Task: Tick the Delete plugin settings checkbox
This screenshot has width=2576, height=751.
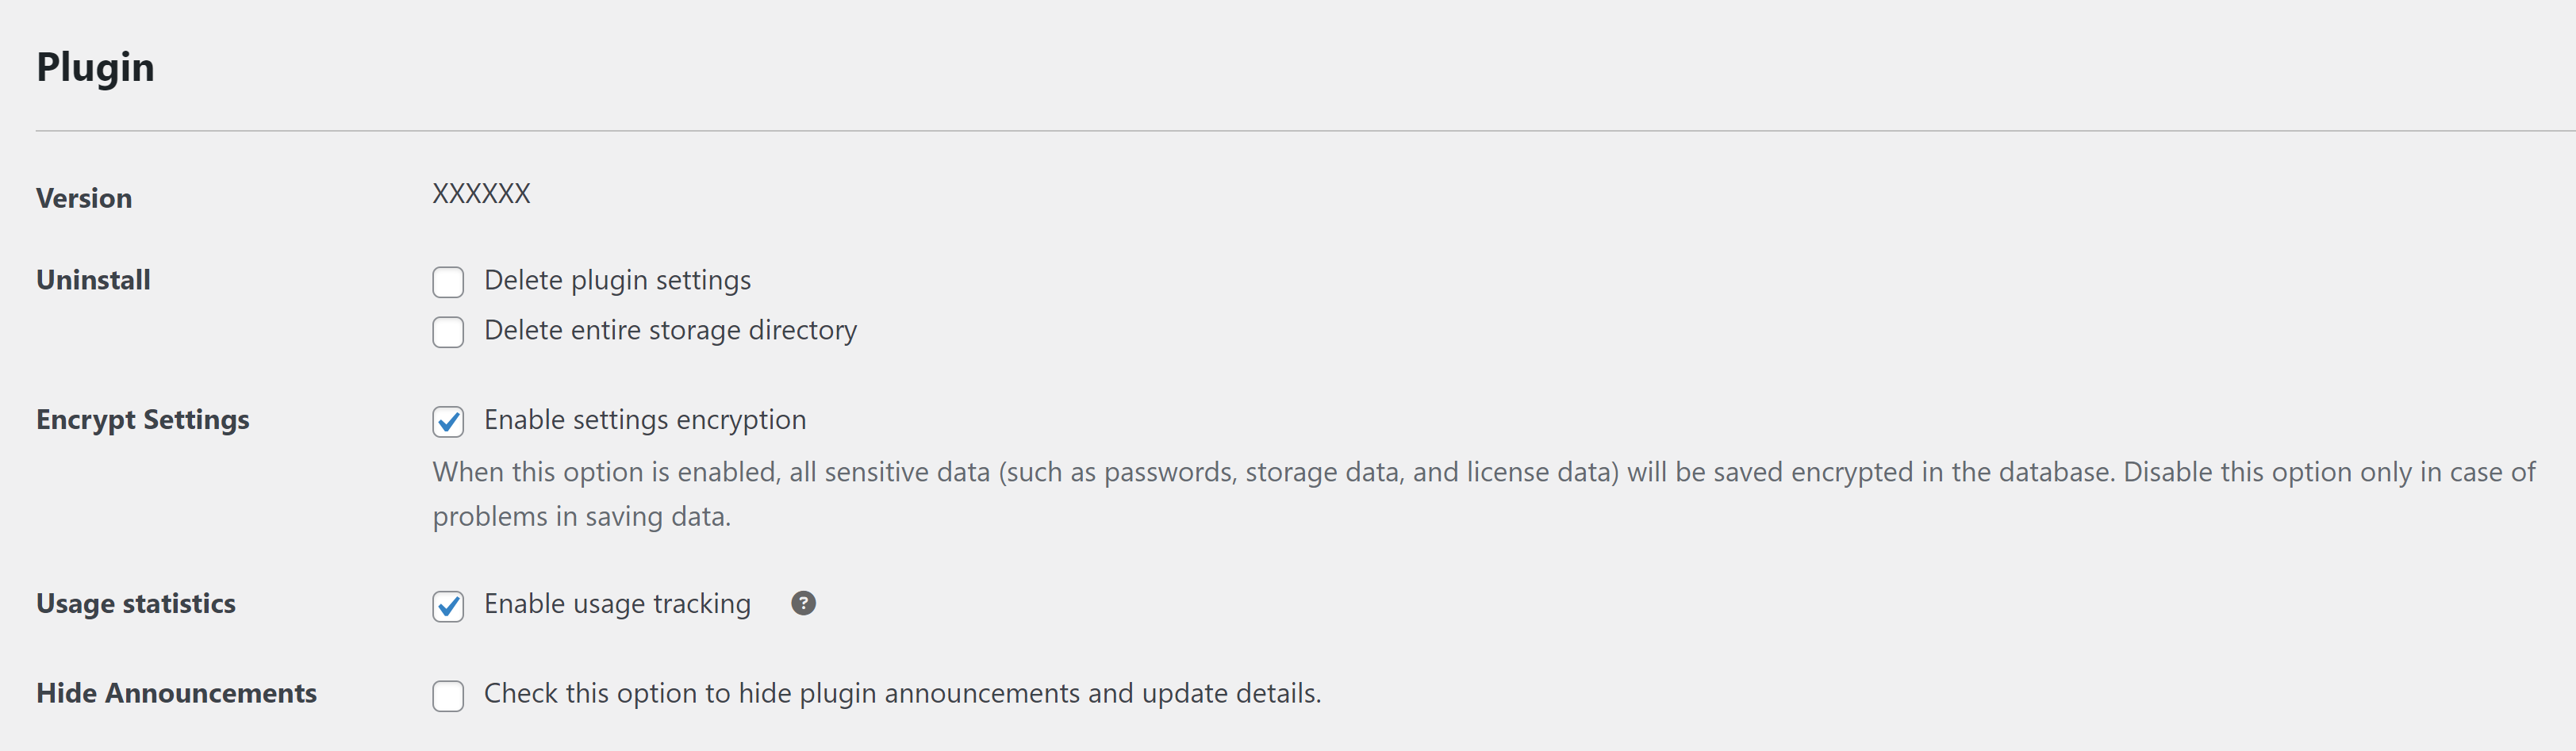Action: click(448, 282)
